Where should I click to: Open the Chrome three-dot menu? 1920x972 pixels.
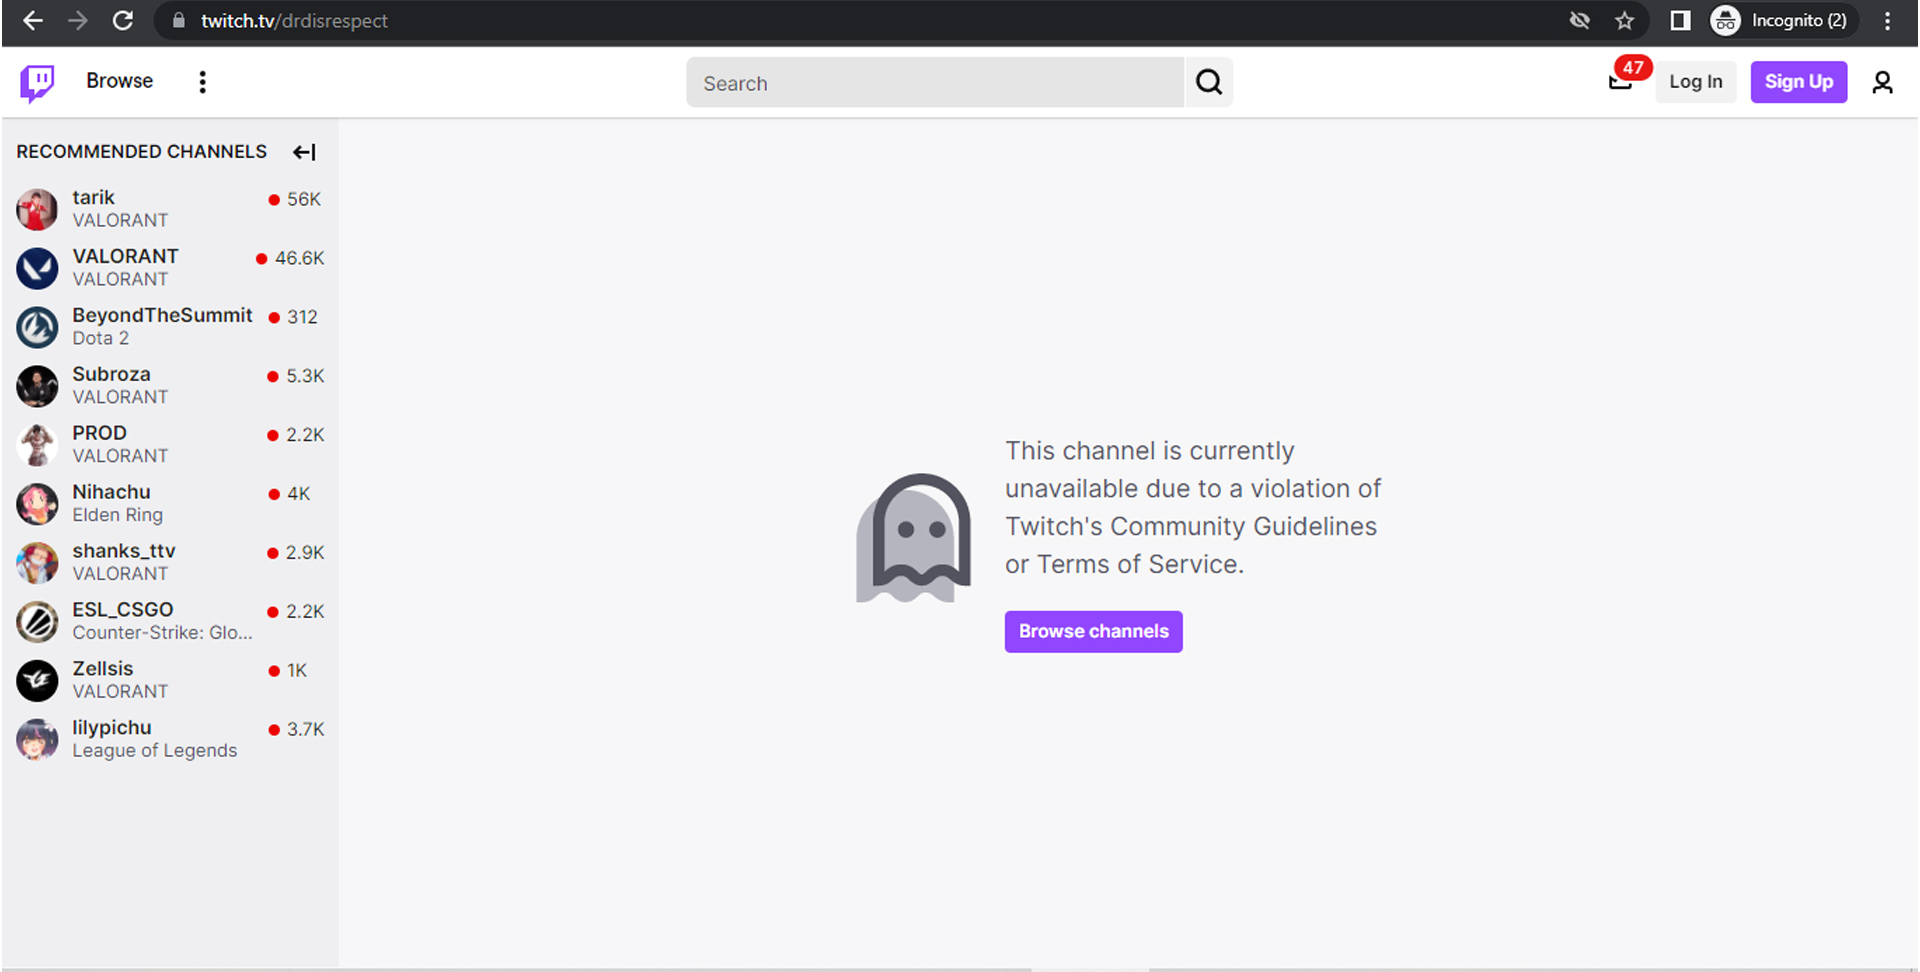tap(1887, 21)
